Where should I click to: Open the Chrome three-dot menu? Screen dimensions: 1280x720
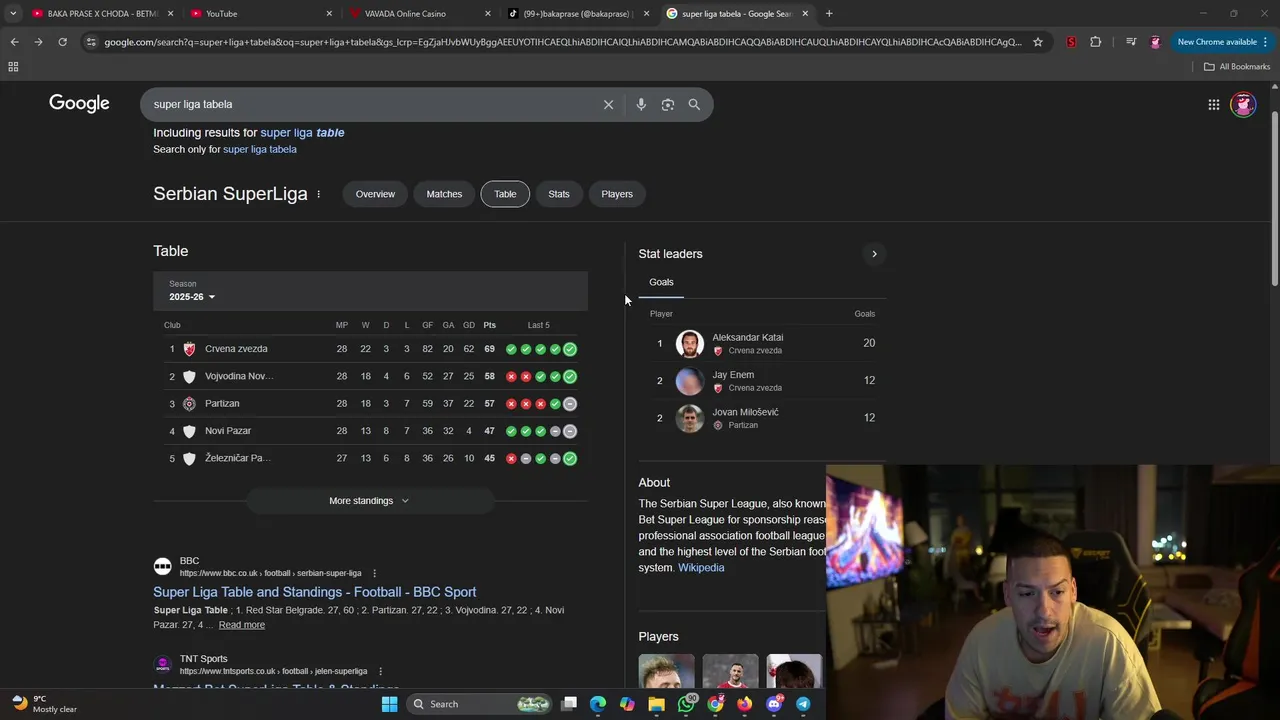[1266, 42]
